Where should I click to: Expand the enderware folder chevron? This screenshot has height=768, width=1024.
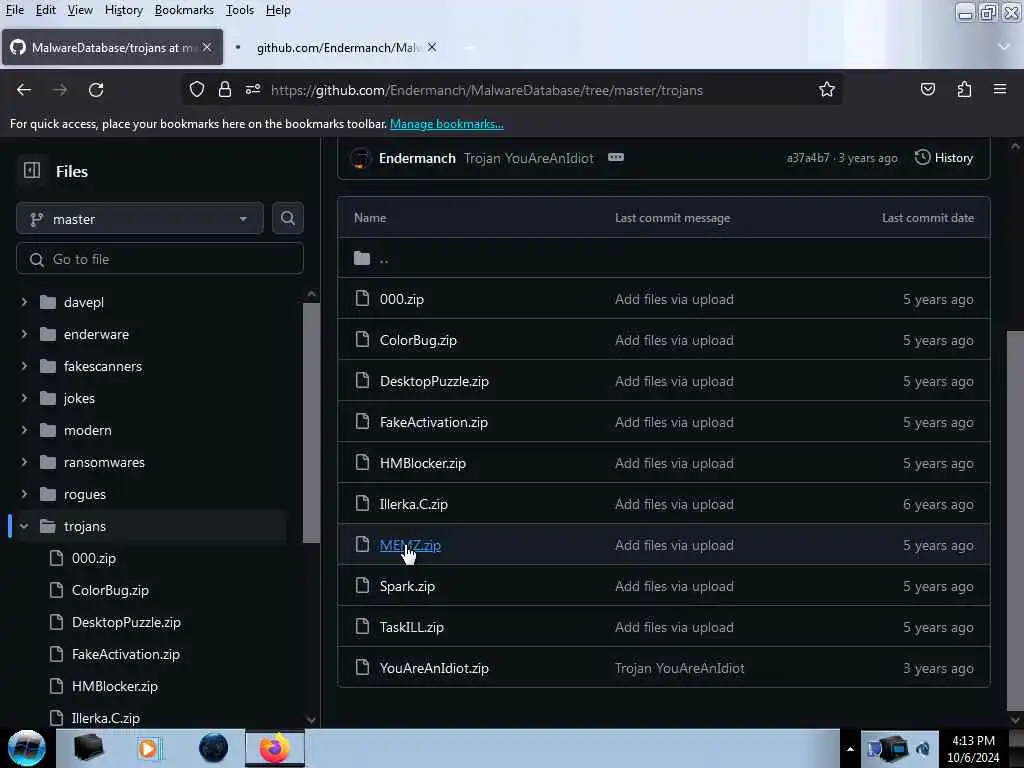24,334
